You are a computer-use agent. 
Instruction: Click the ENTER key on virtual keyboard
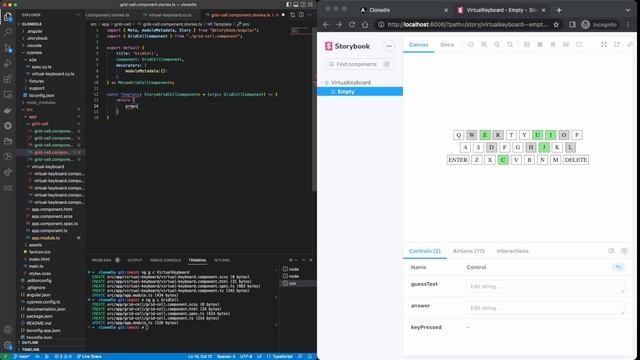(x=458, y=160)
